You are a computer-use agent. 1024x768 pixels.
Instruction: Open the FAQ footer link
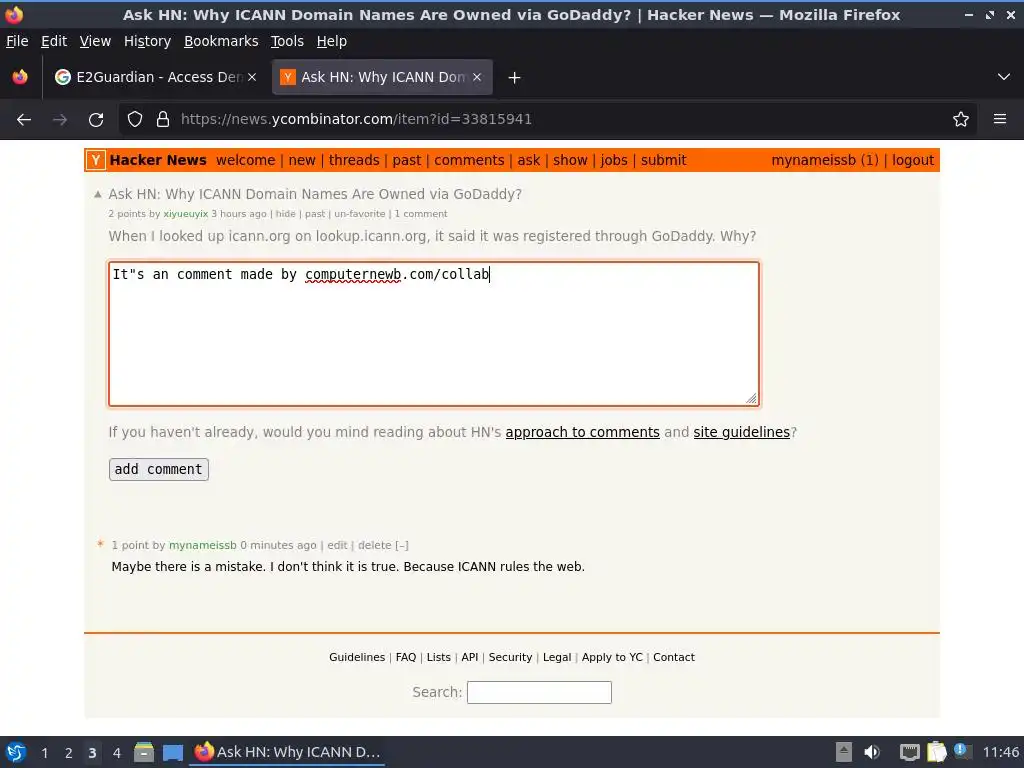(406, 658)
